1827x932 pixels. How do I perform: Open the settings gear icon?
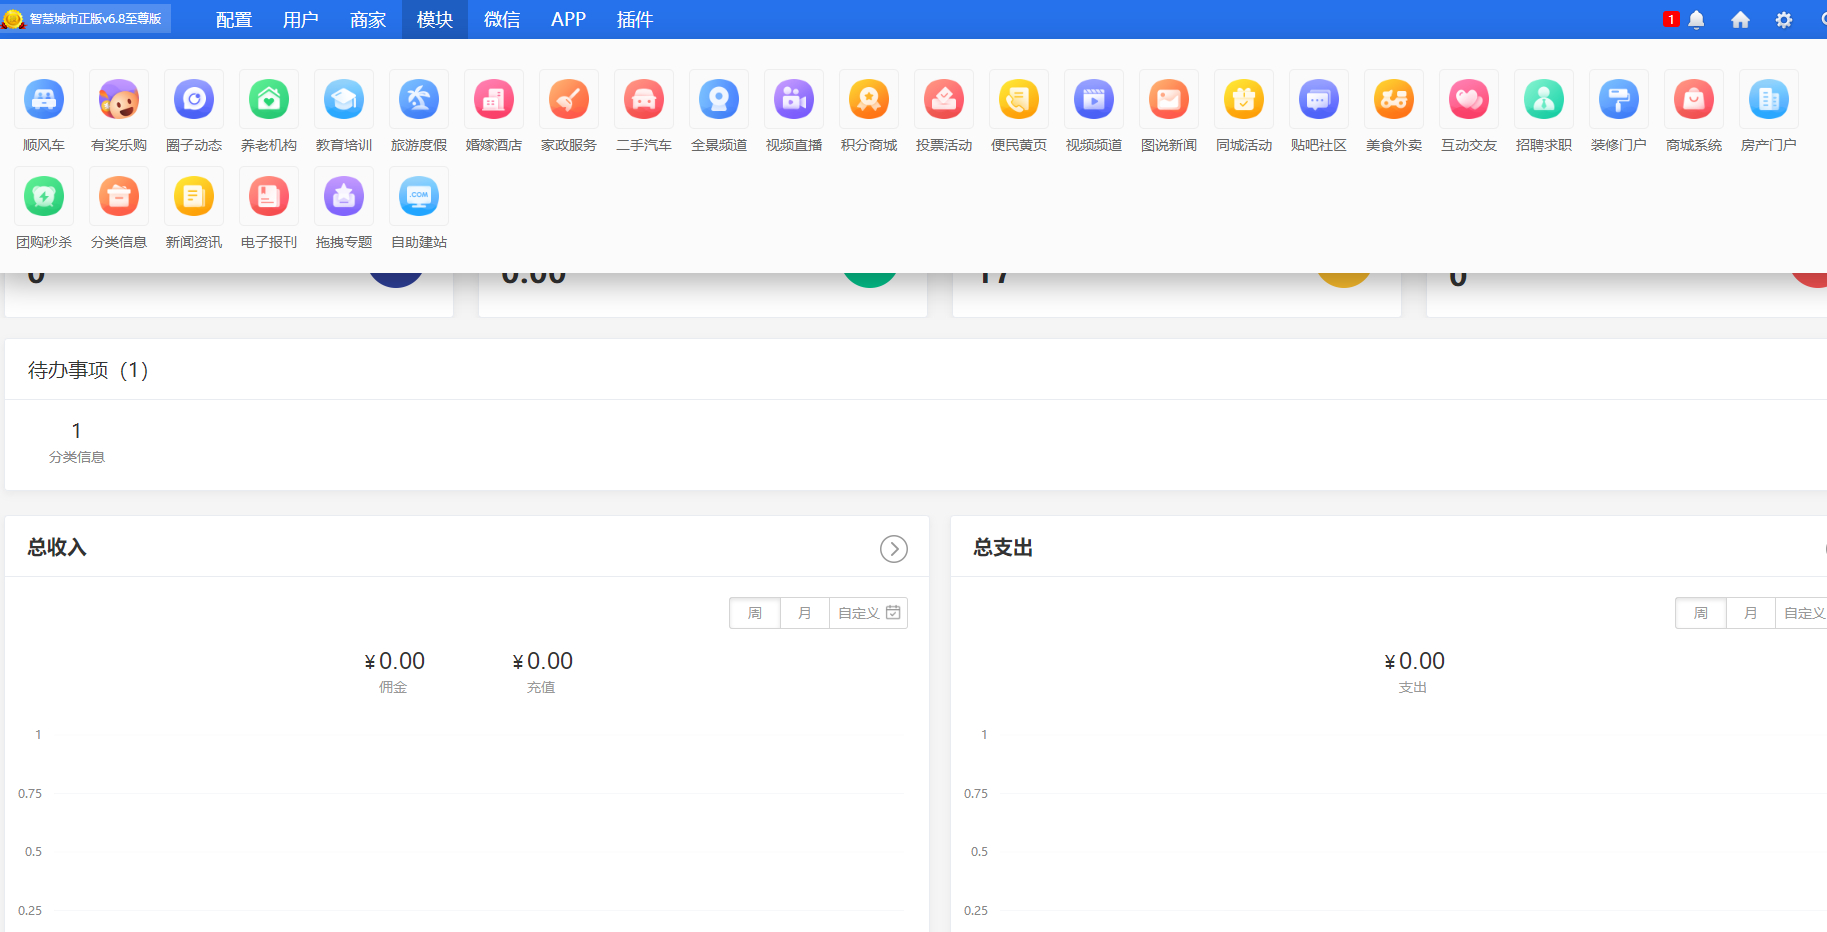point(1784,20)
